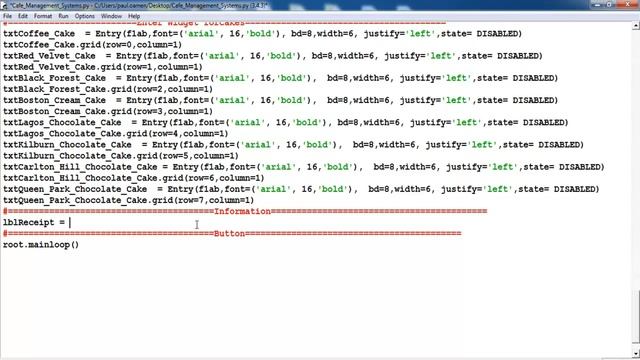640x360 pixels.
Task: Click the 'root.mainloop()' line
Action: point(41,245)
